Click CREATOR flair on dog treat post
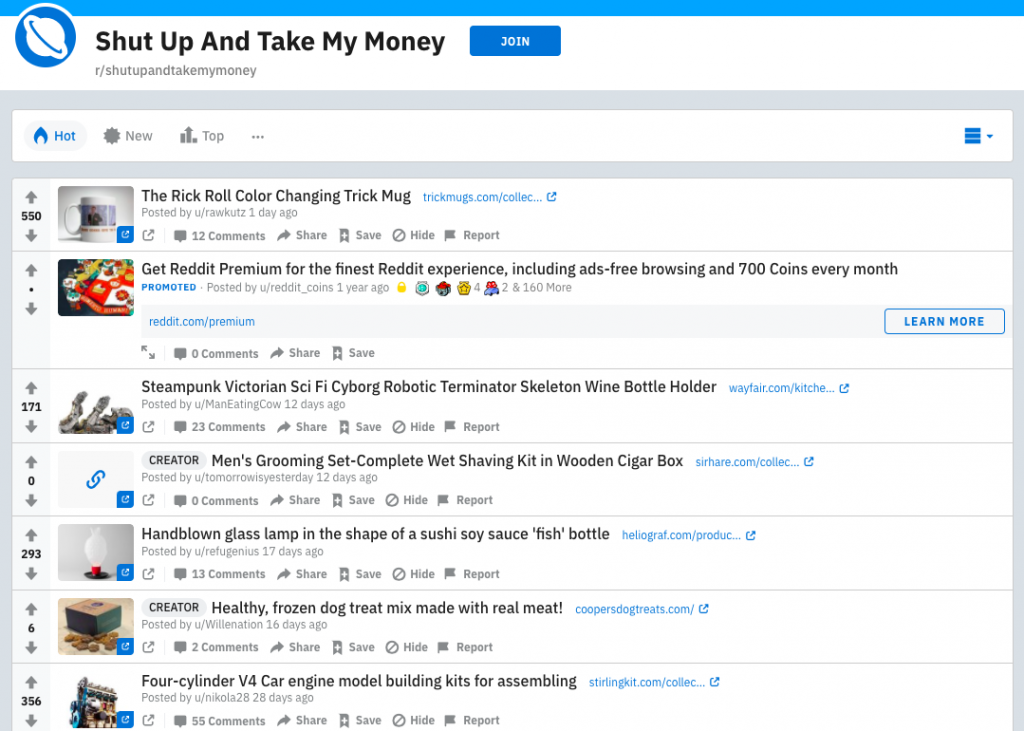Image resolution: width=1024 pixels, height=731 pixels. click(174, 608)
